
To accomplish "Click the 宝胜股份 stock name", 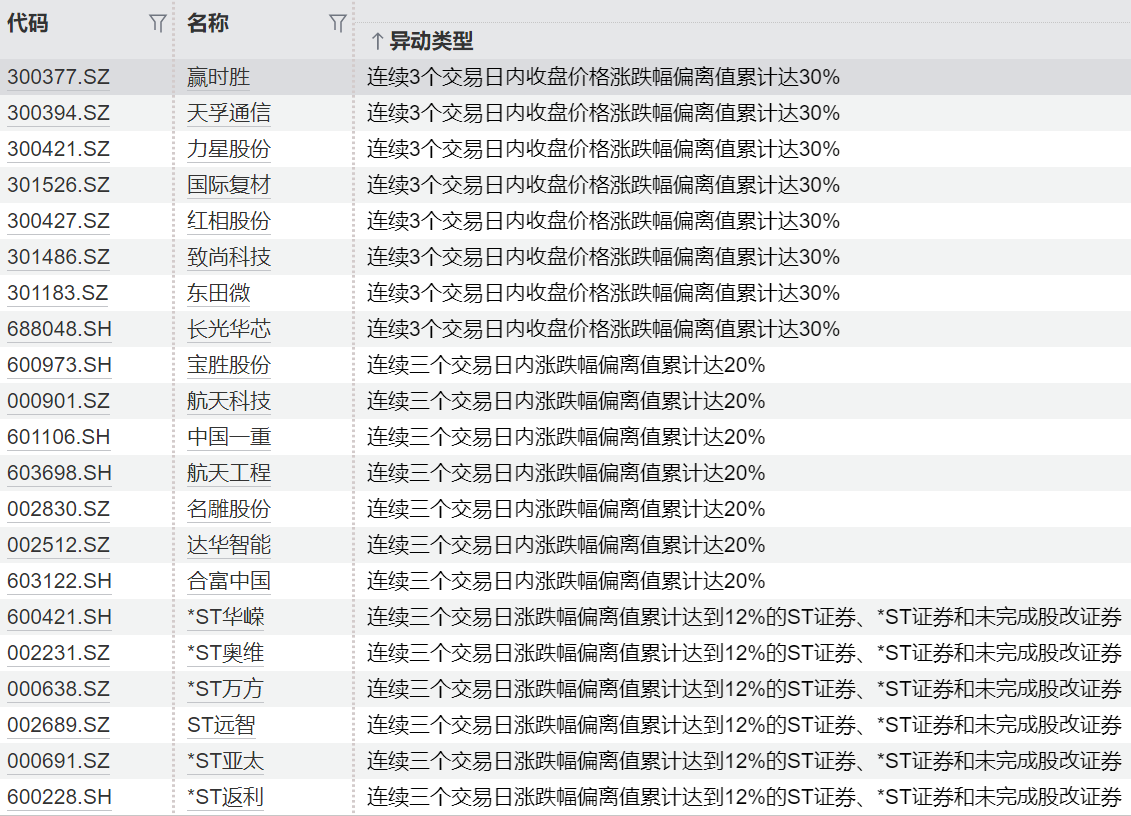I will point(228,365).
